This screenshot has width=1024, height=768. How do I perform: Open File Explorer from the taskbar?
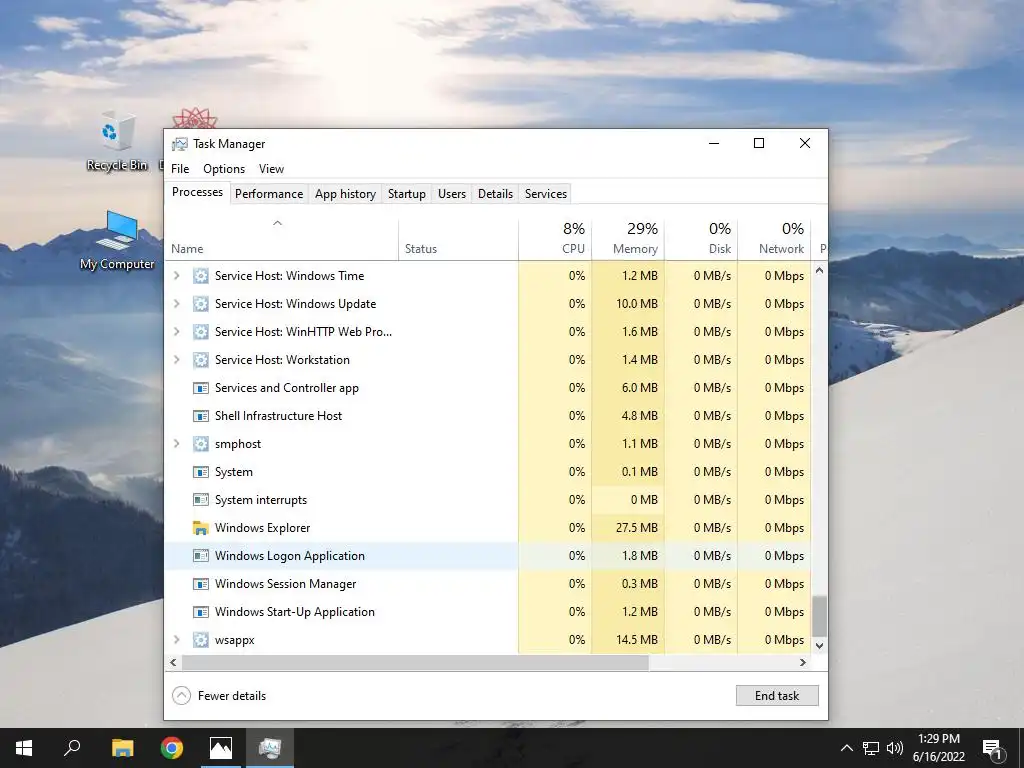tap(122, 748)
